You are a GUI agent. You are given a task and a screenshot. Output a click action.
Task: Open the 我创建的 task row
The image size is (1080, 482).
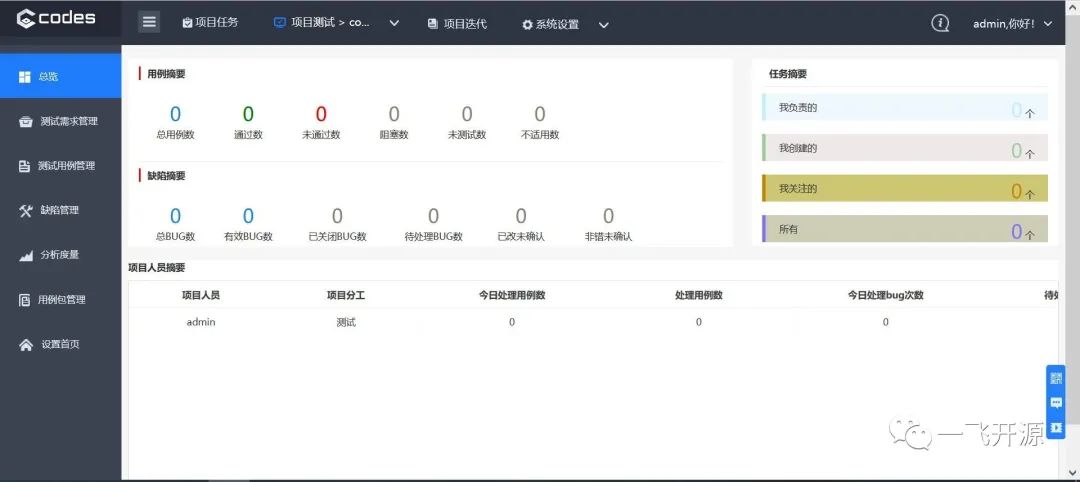click(905, 148)
